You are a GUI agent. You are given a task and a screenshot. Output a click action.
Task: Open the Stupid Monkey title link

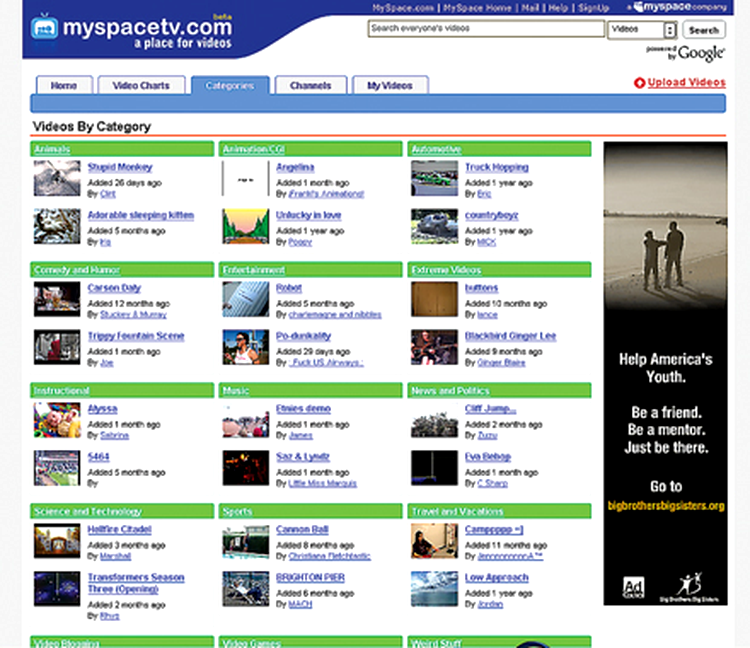click(120, 167)
